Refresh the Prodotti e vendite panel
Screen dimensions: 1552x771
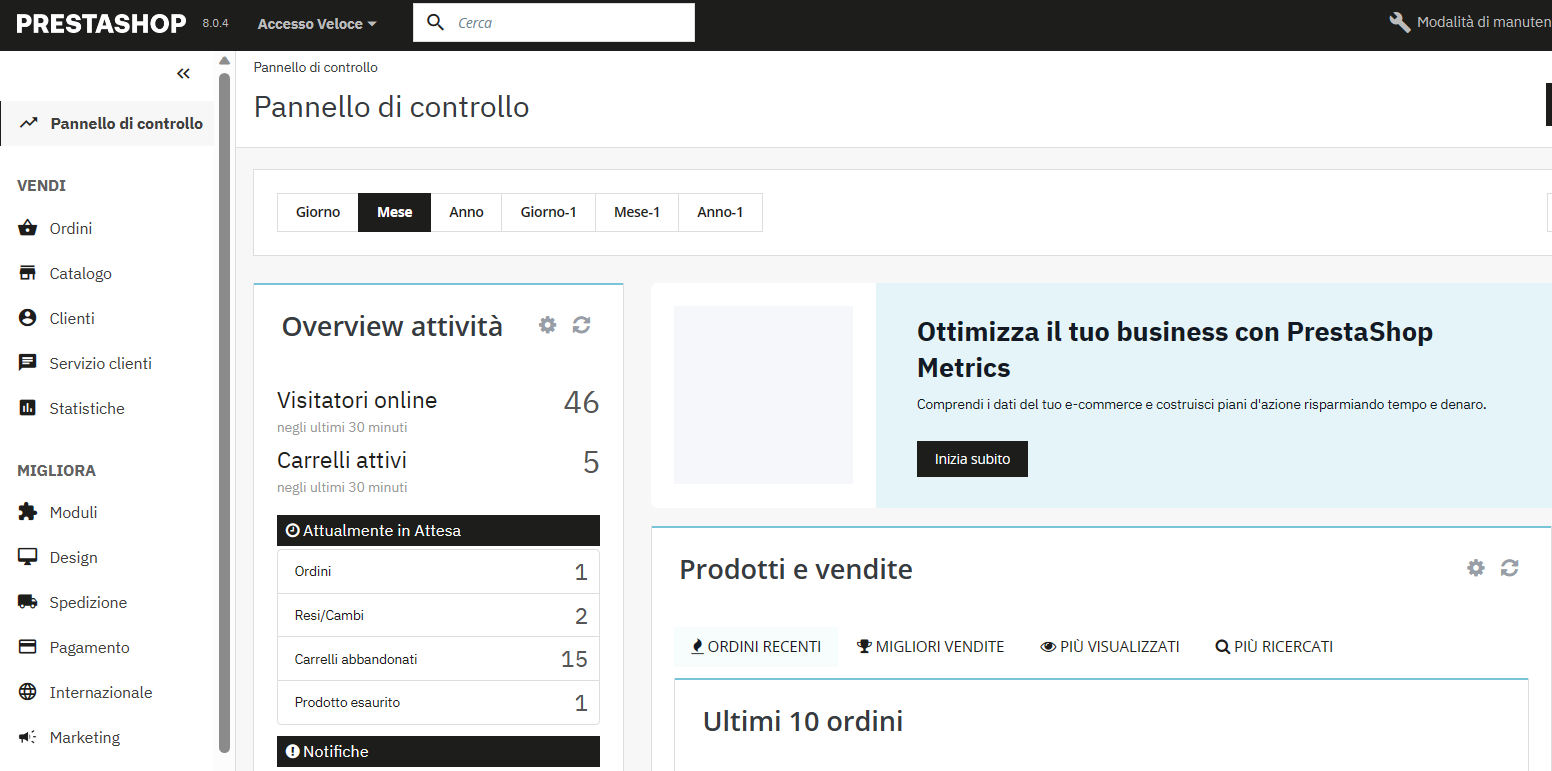[1510, 568]
